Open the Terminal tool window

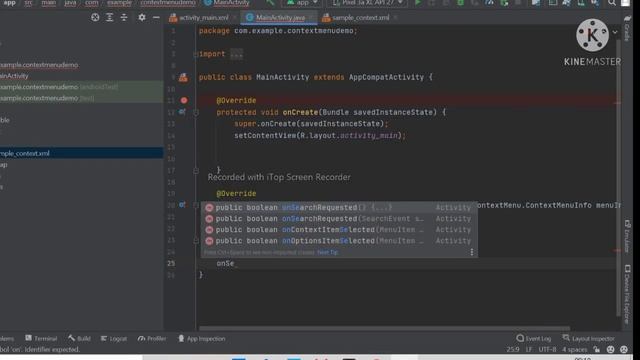pos(41,338)
